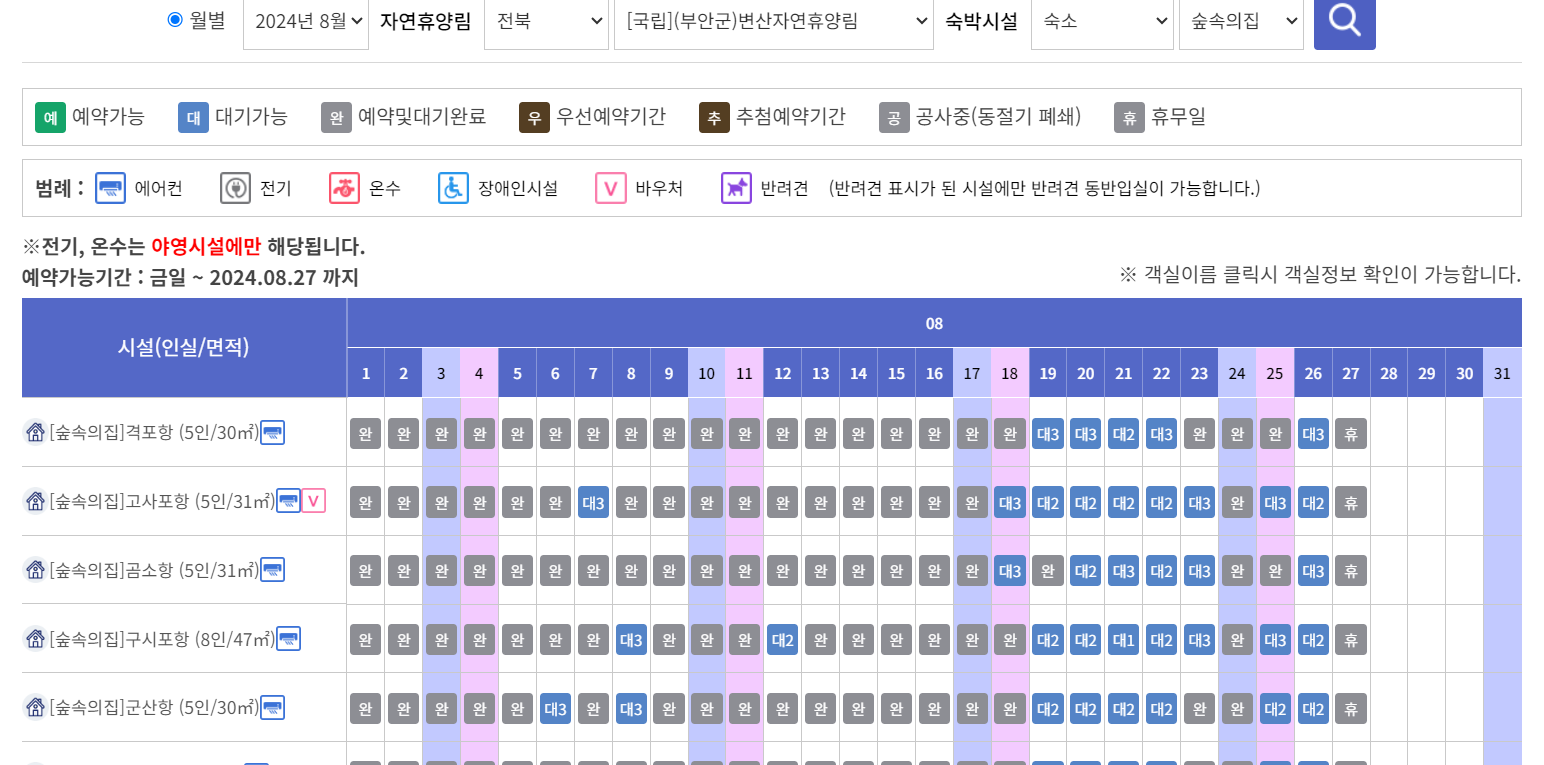Select 곰소항 waitlist 대3 on August 18

[1010, 571]
